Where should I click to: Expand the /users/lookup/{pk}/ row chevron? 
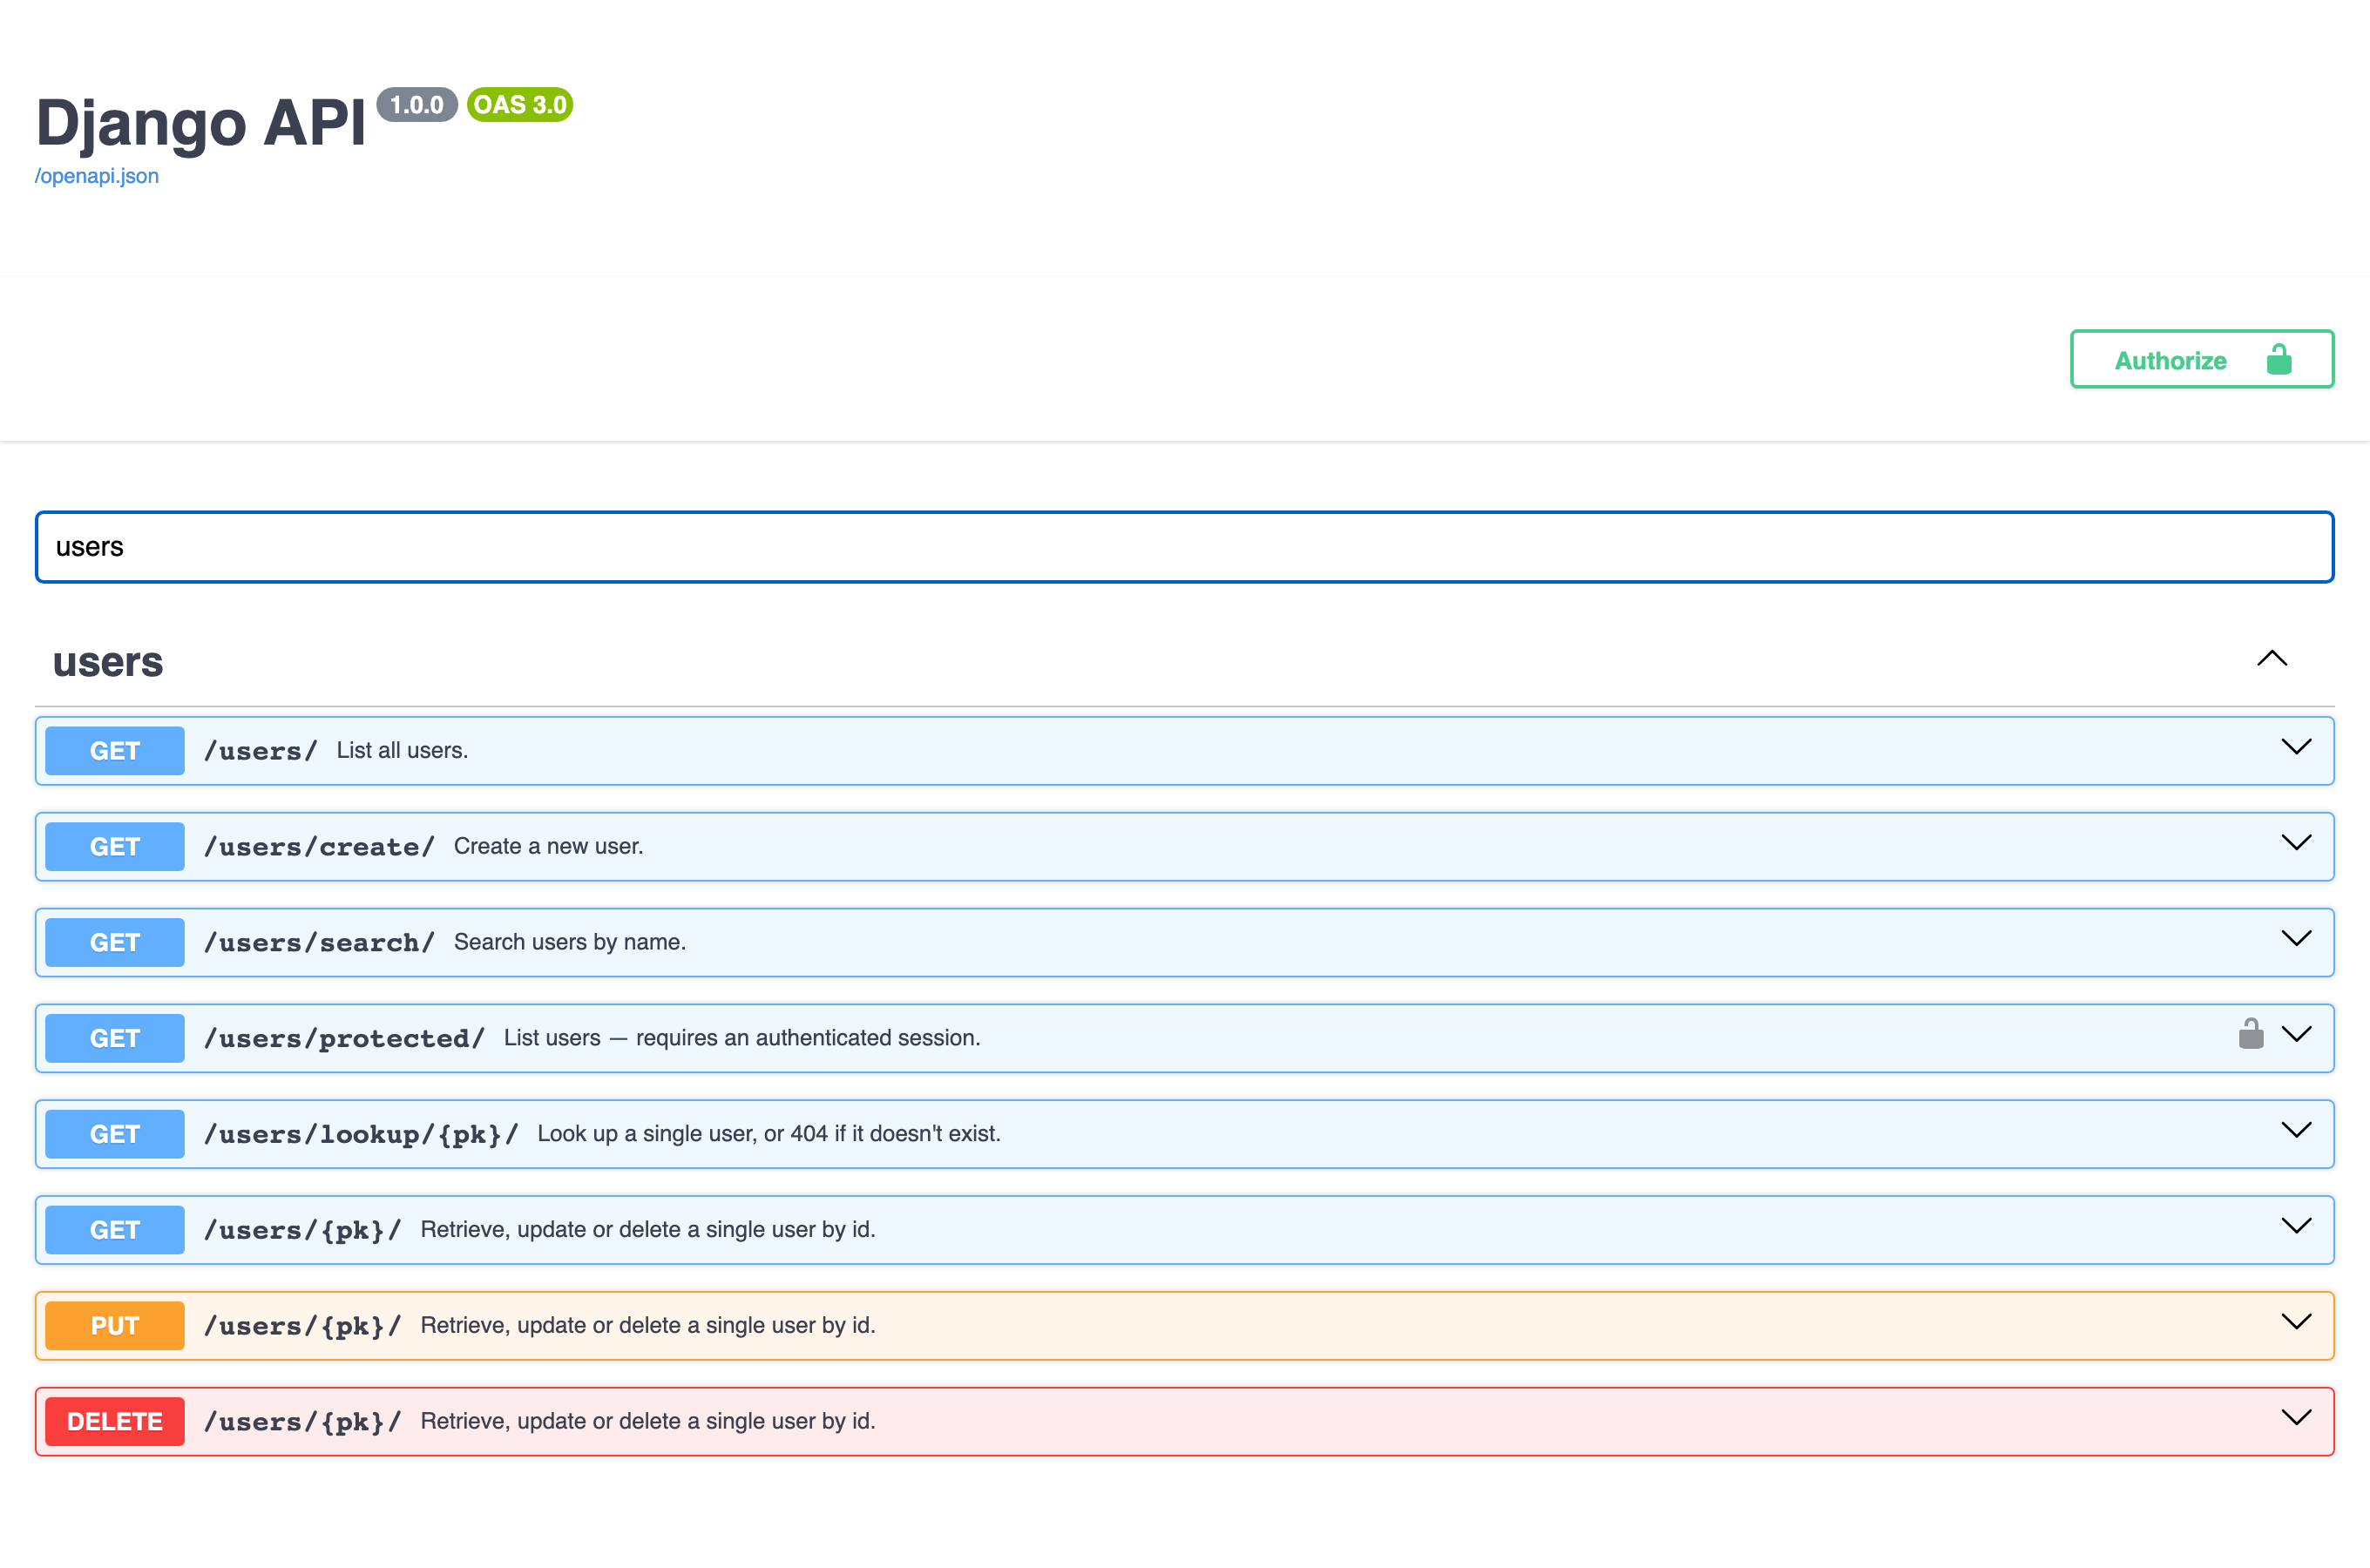[x=2296, y=1131]
